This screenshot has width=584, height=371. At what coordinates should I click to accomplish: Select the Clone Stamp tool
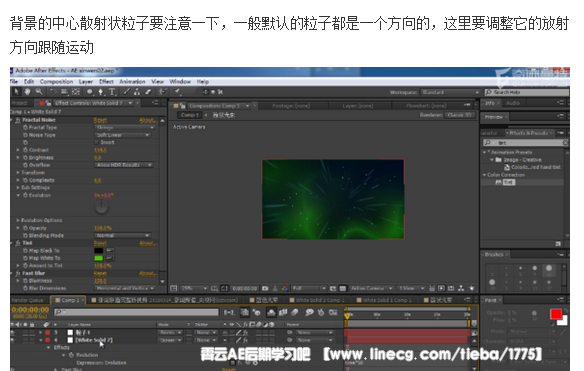(x=137, y=91)
